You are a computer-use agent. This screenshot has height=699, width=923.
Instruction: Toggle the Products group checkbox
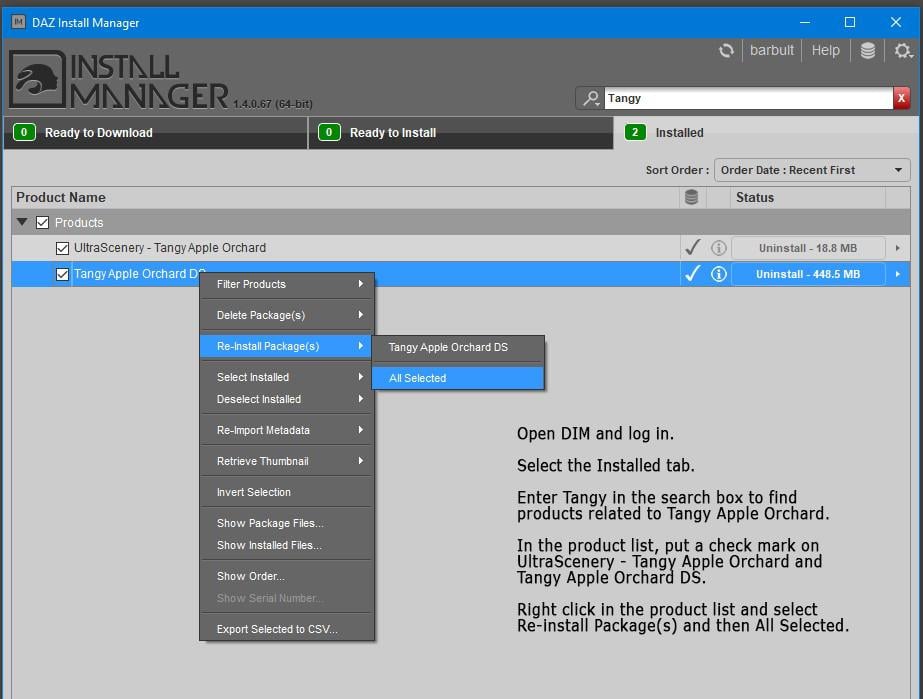tap(42, 223)
